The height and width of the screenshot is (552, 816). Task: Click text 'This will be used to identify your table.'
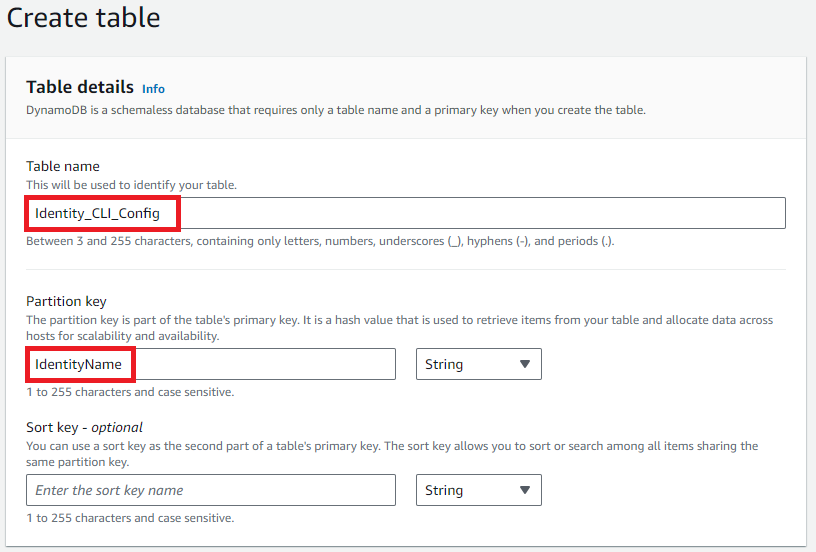tap(132, 185)
